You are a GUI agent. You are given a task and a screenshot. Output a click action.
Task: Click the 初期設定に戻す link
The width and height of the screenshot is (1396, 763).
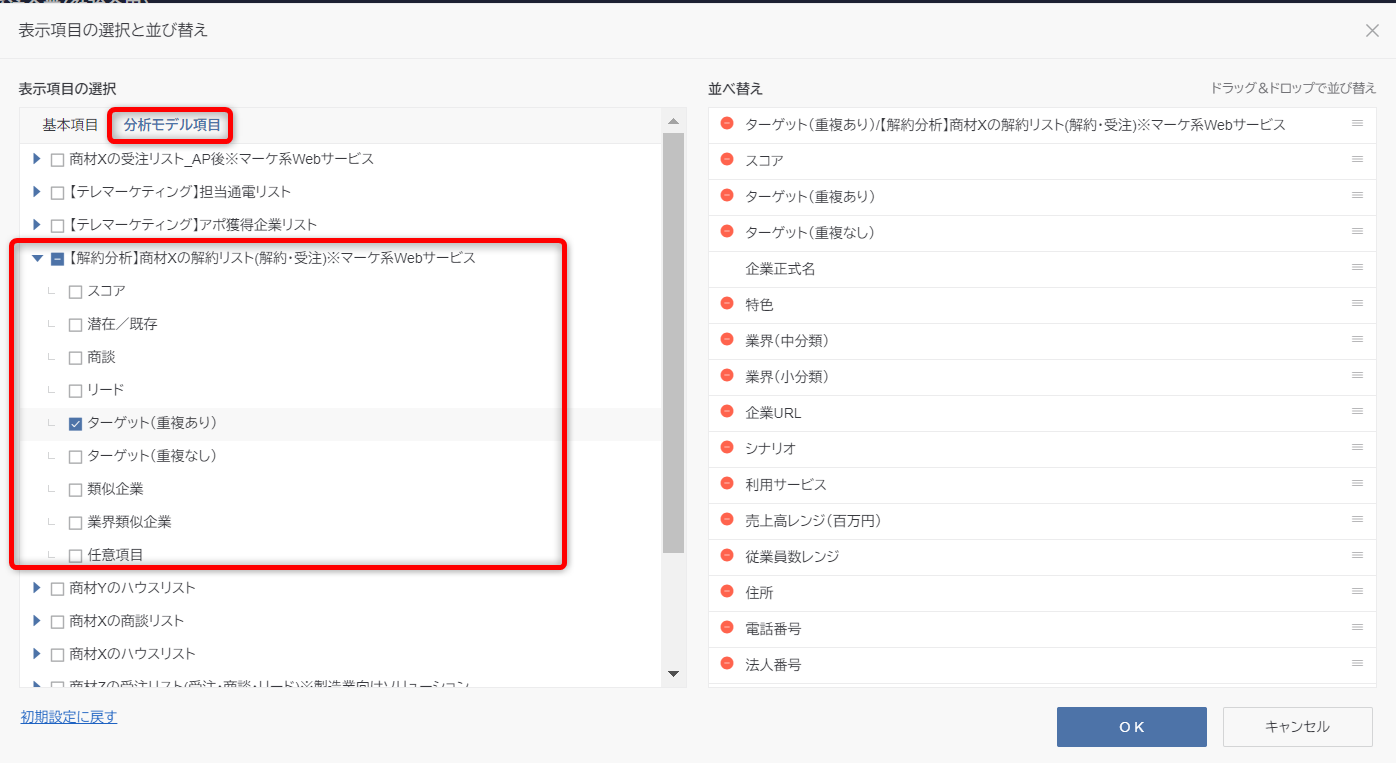[69, 717]
